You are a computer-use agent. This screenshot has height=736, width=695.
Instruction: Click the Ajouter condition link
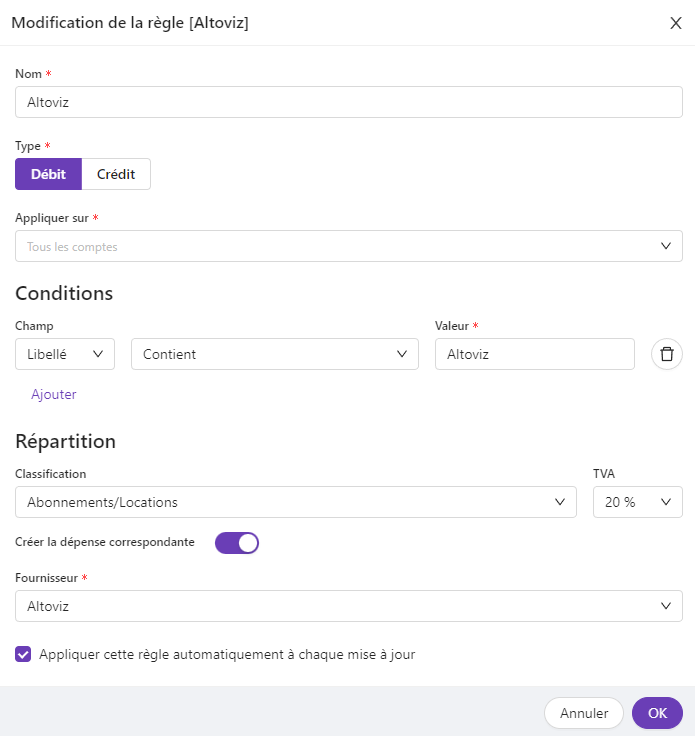[54, 394]
